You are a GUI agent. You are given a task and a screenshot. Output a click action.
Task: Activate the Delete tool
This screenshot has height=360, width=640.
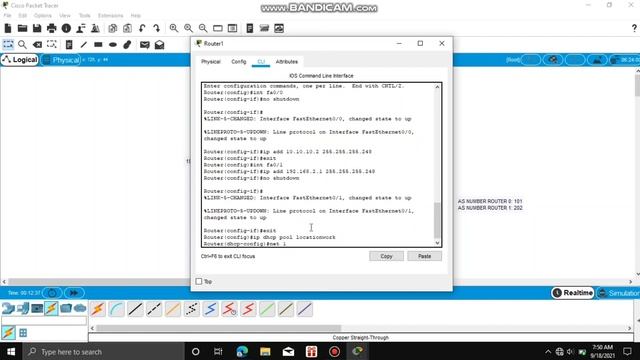click(x=37, y=44)
